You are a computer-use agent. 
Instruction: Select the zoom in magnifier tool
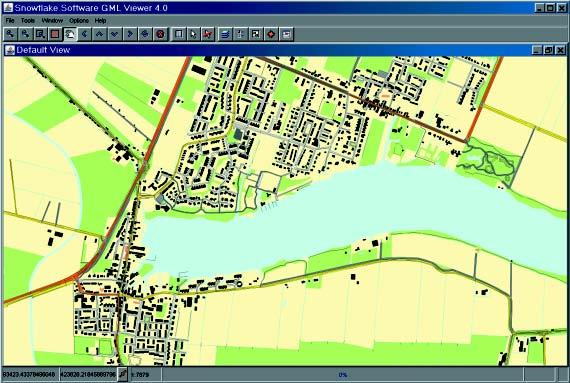coord(10,34)
